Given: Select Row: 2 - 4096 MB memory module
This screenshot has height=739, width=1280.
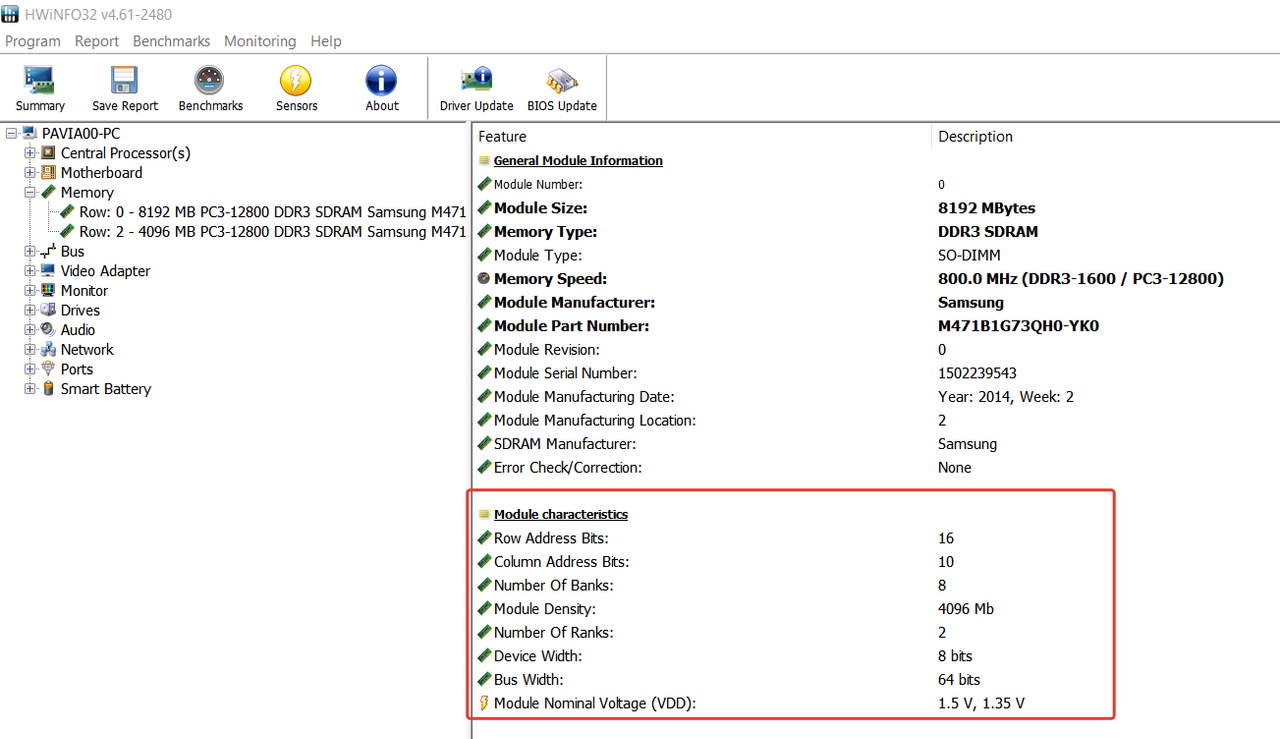Looking at the screenshot, I should click(273, 232).
